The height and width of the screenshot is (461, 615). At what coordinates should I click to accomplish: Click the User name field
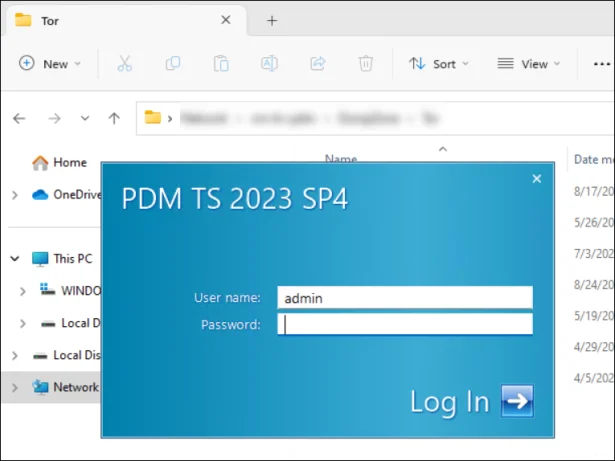pos(405,297)
